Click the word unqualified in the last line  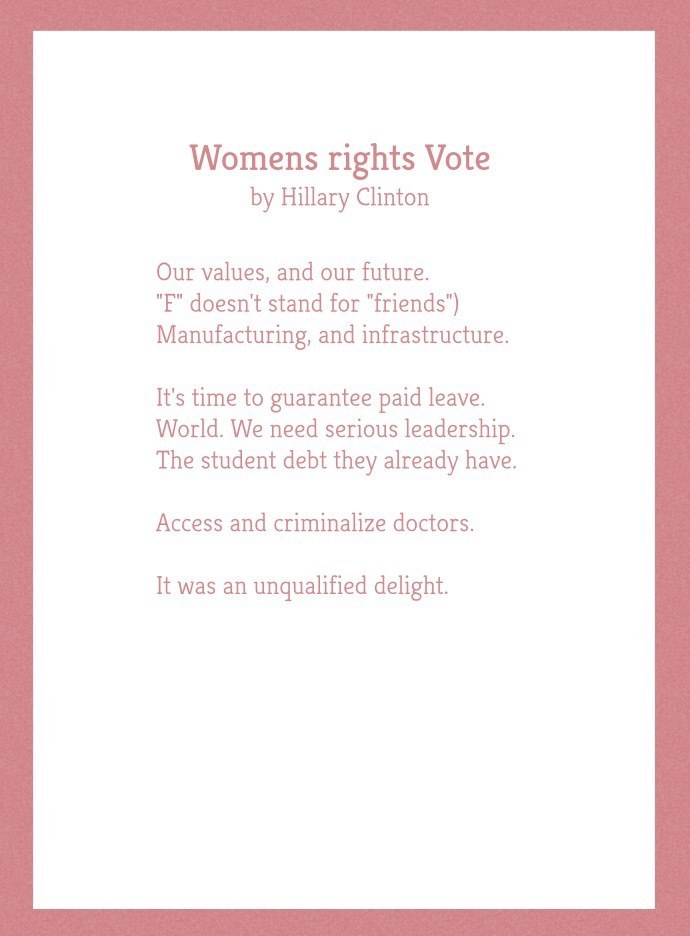click(310, 587)
